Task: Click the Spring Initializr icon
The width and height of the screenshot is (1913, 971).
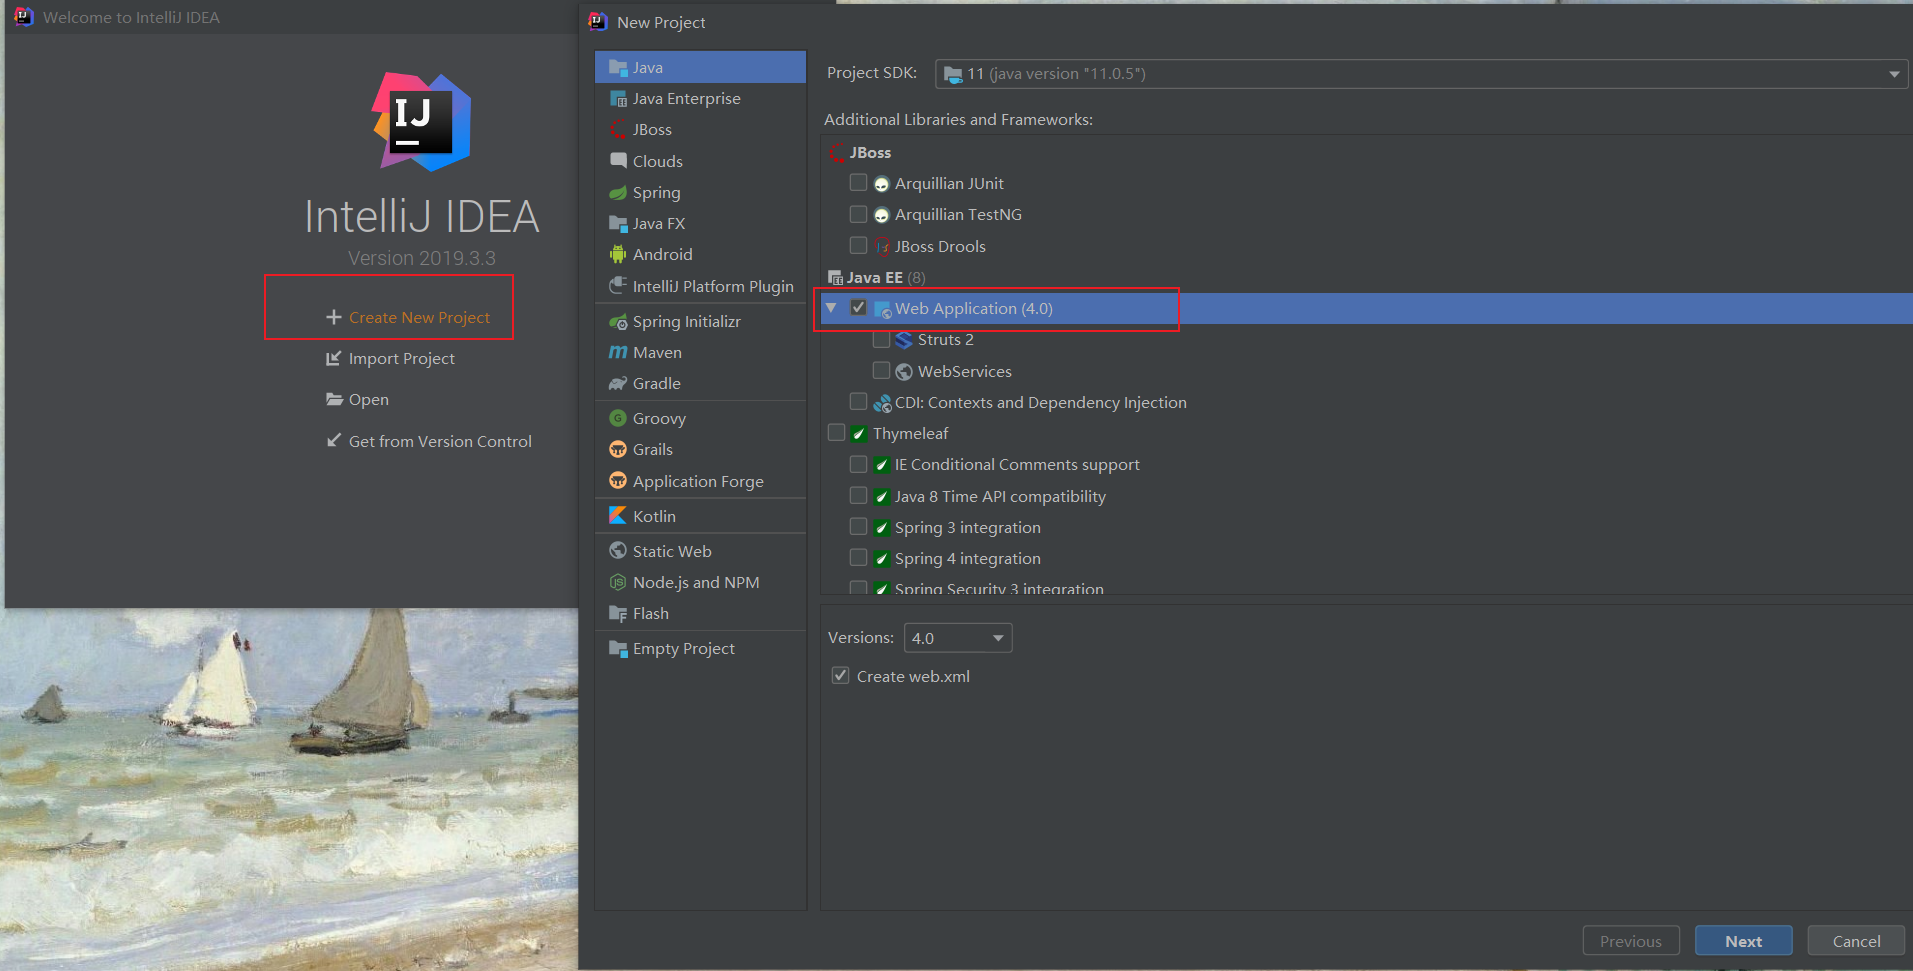Action: click(x=618, y=322)
